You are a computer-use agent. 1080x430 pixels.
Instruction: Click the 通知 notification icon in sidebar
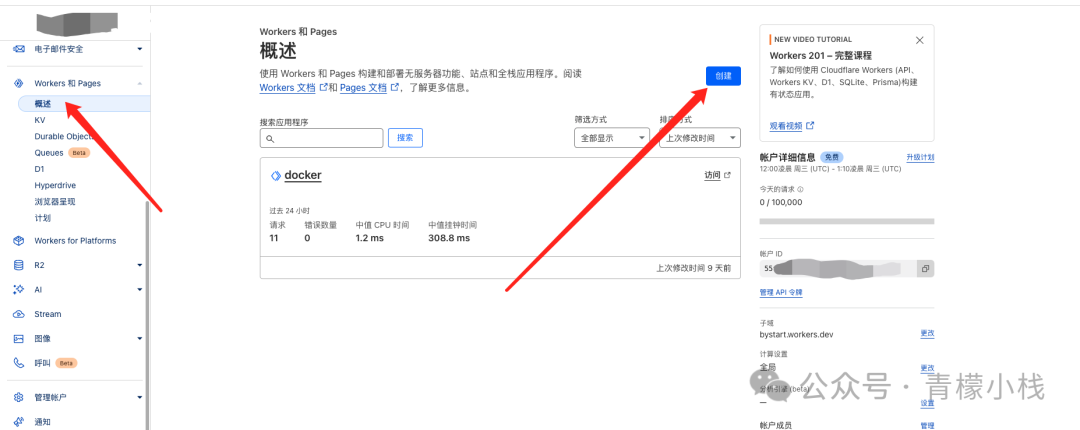19,422
